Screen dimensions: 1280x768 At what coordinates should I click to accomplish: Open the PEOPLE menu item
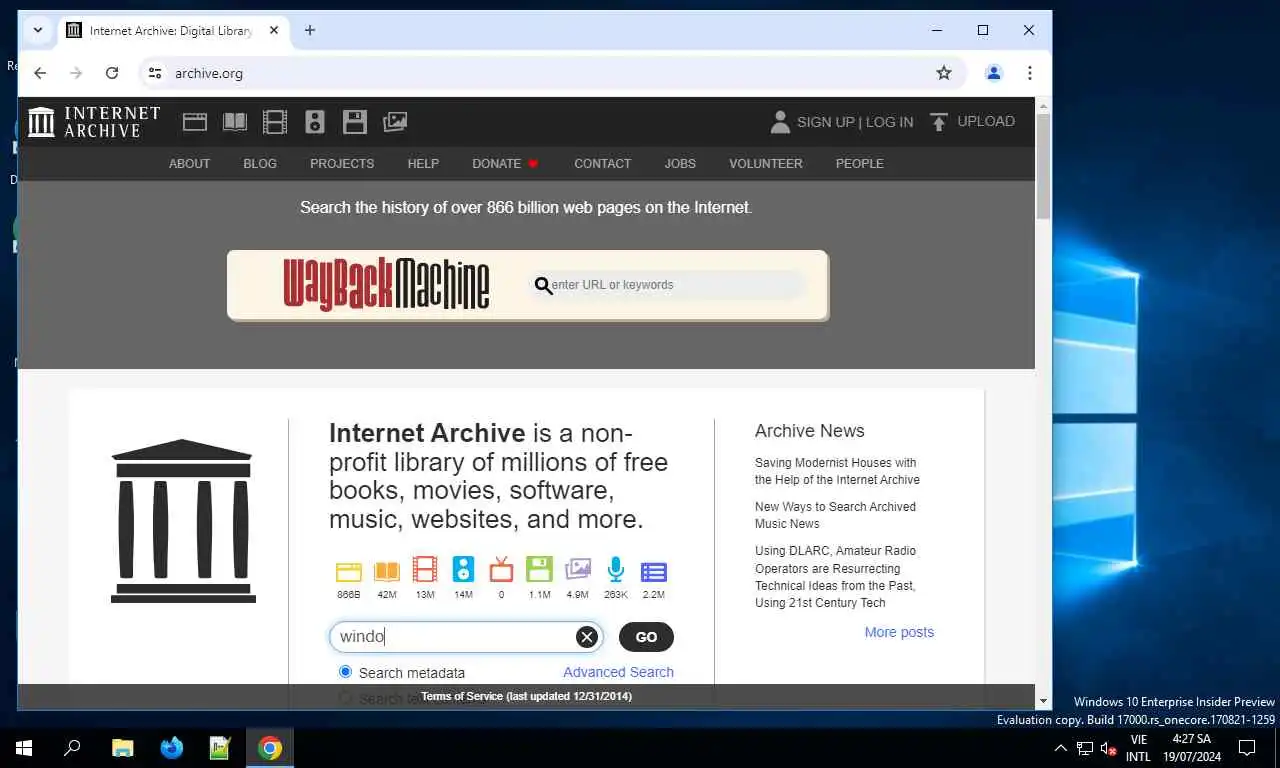pos(860,163)
